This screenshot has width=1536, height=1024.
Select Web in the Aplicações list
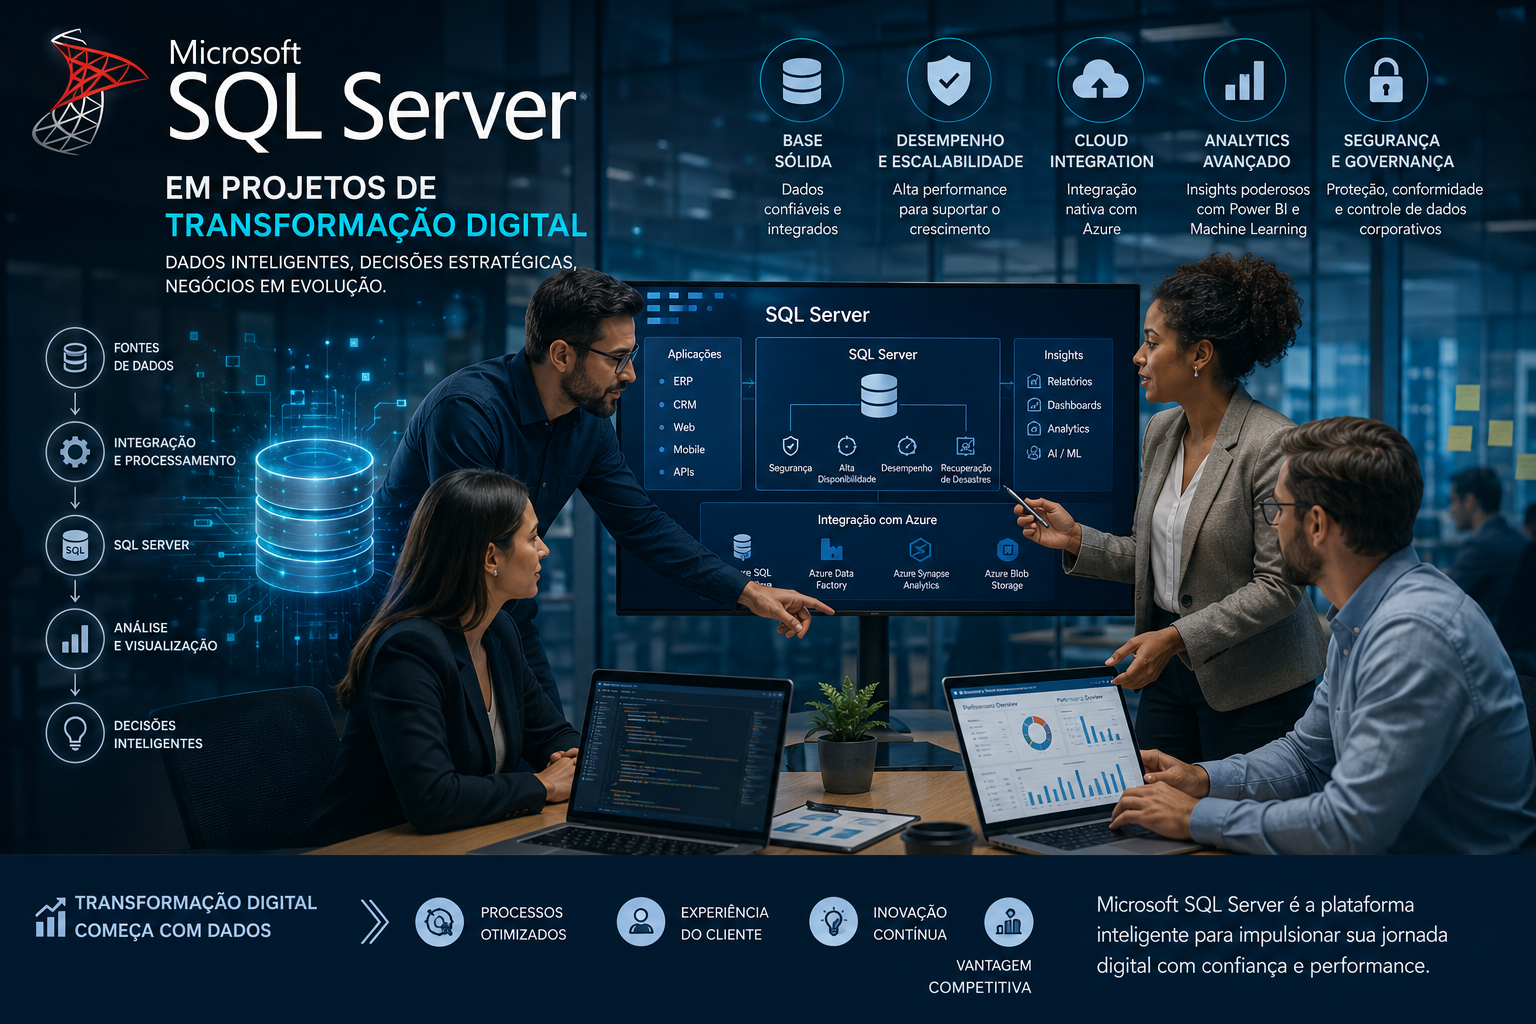[684, 427]
